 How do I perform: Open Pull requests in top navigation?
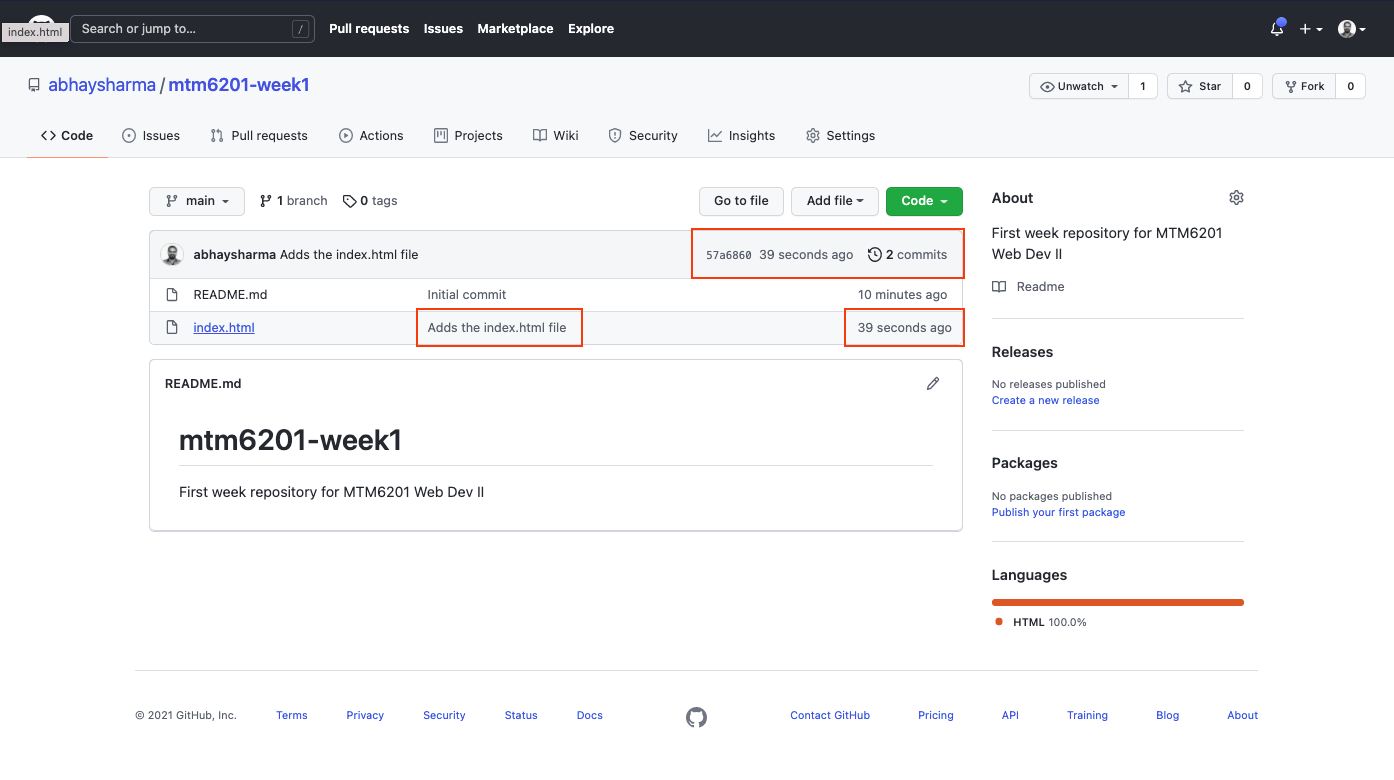point(369,29)
